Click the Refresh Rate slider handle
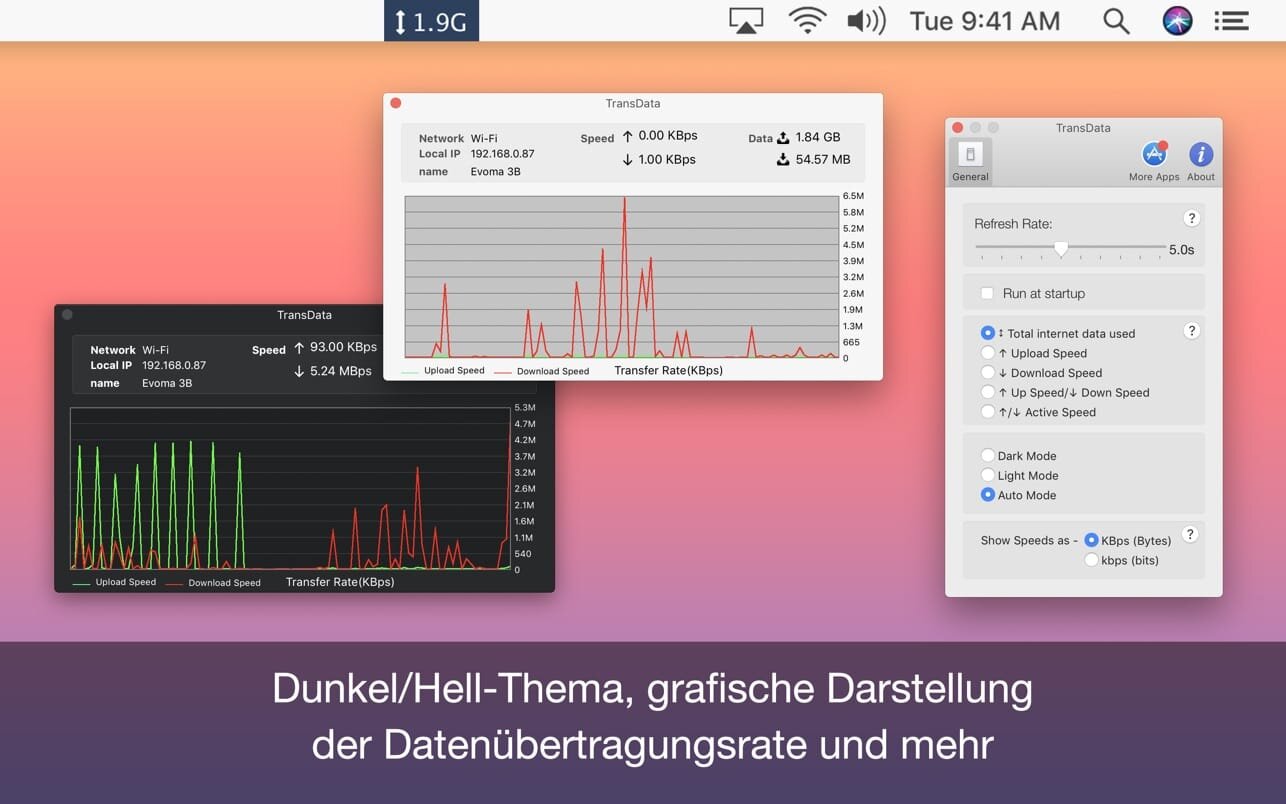Screen dimensions: 1286x804 (1061, 248)
